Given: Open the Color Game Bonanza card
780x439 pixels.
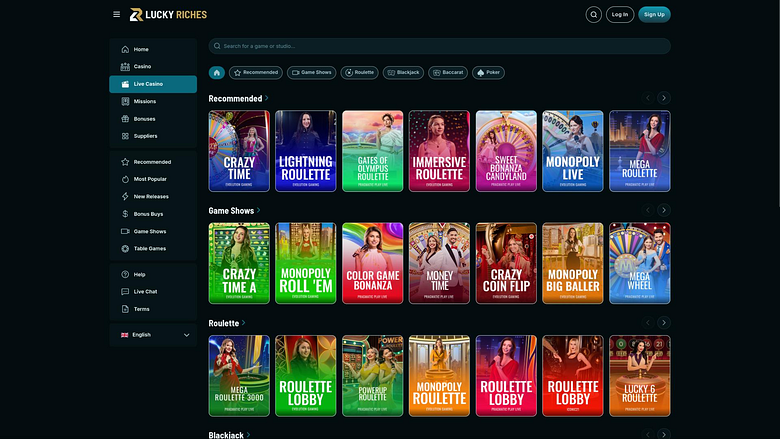Looking at the screenshot, I should click(x=373, y=263).
